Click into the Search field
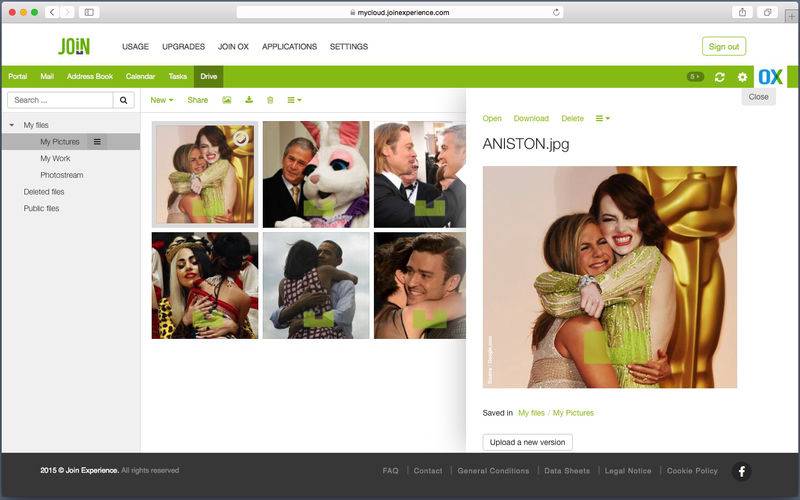 [60, 100]
